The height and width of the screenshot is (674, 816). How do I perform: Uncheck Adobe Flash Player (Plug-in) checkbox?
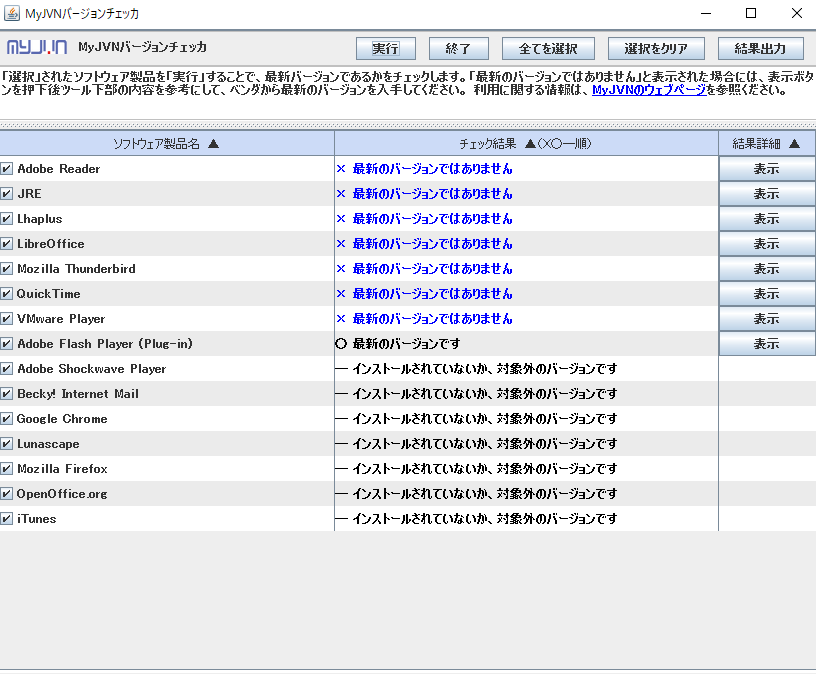coord(7,344)
